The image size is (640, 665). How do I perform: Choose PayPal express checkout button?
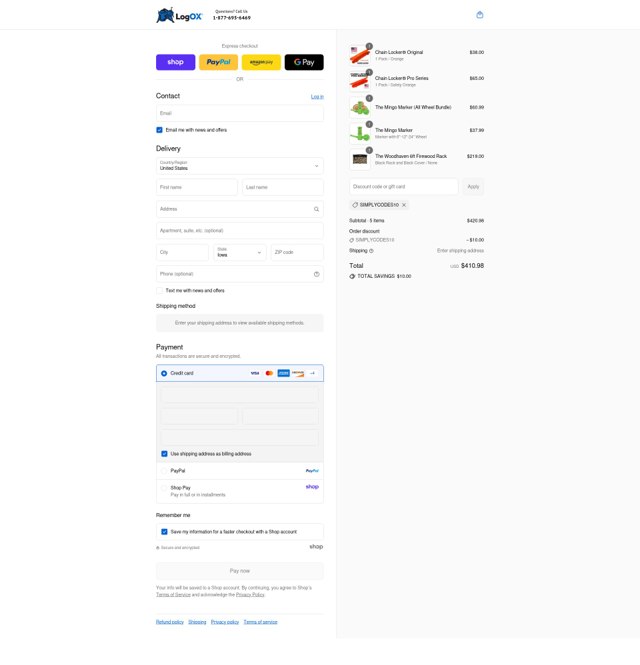pos(218,62)
